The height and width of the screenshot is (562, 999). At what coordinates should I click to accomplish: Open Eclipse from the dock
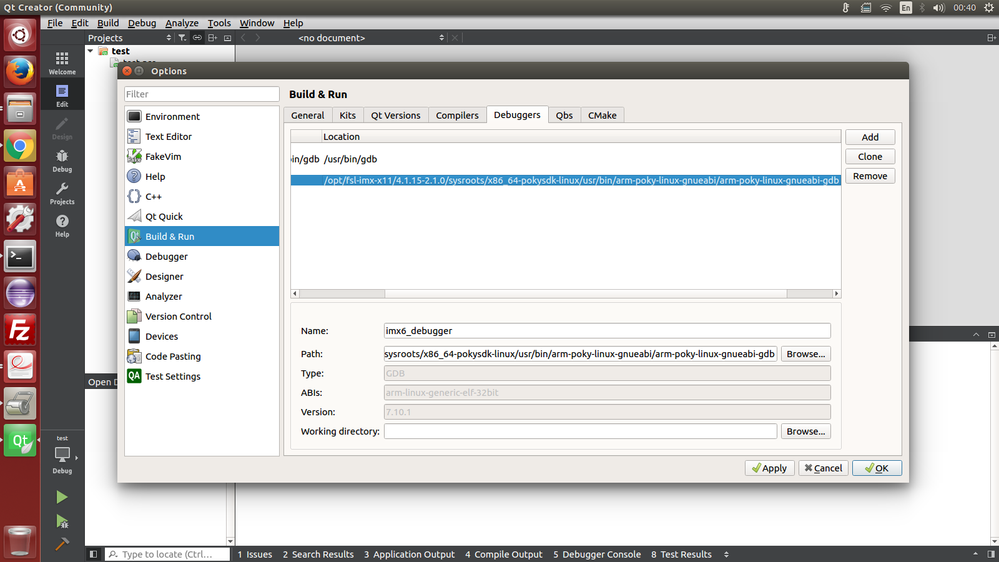point(20,294)
